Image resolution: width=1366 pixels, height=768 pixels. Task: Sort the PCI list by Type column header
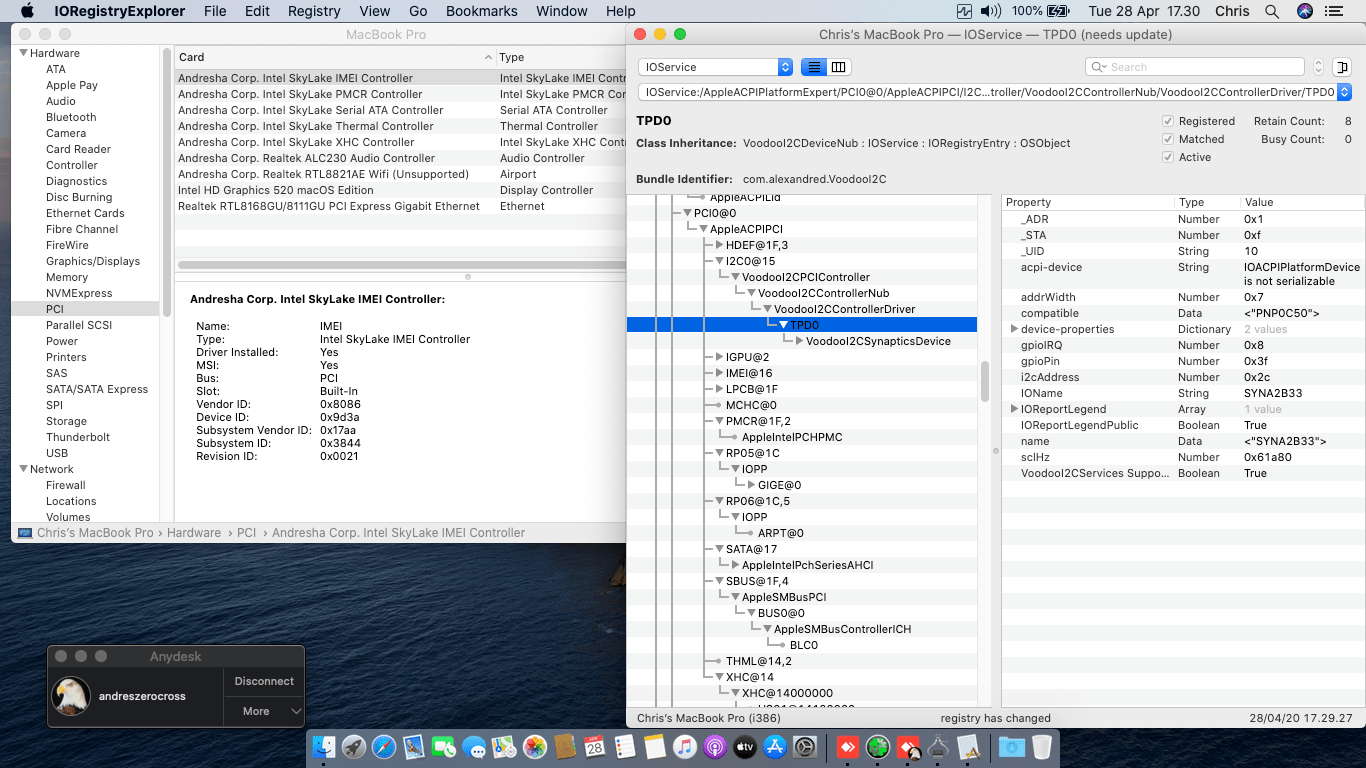click(x=561, y=57)
